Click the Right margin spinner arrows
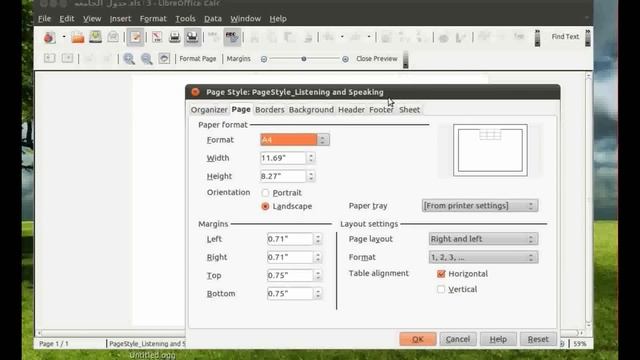 pos(318,258)
